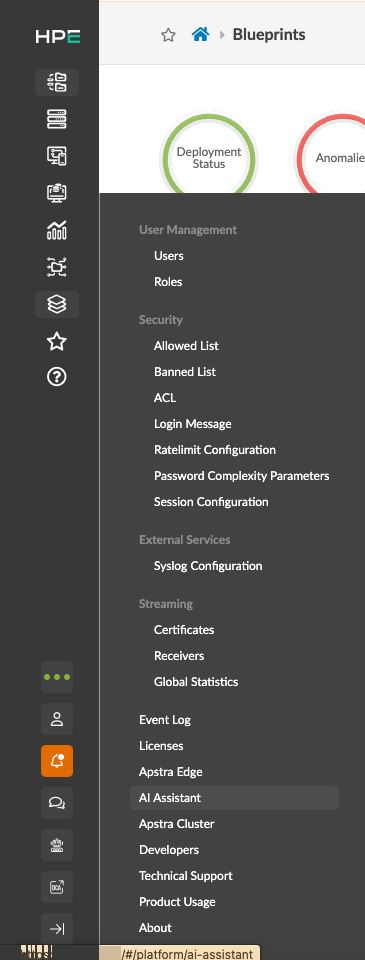365x960 pixels.
Task: Click the Security section header
Action: (x=160, y=320)
